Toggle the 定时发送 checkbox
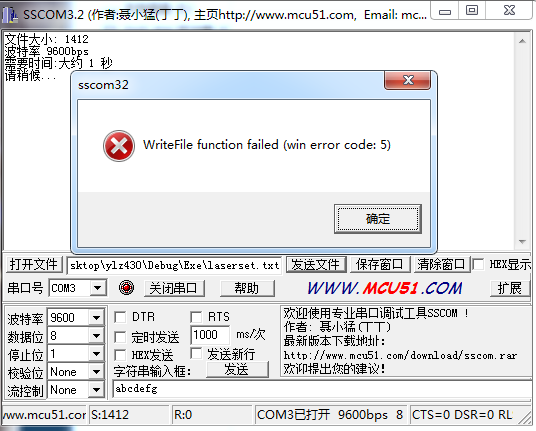 pyautogui.click(x=120, y=337)
